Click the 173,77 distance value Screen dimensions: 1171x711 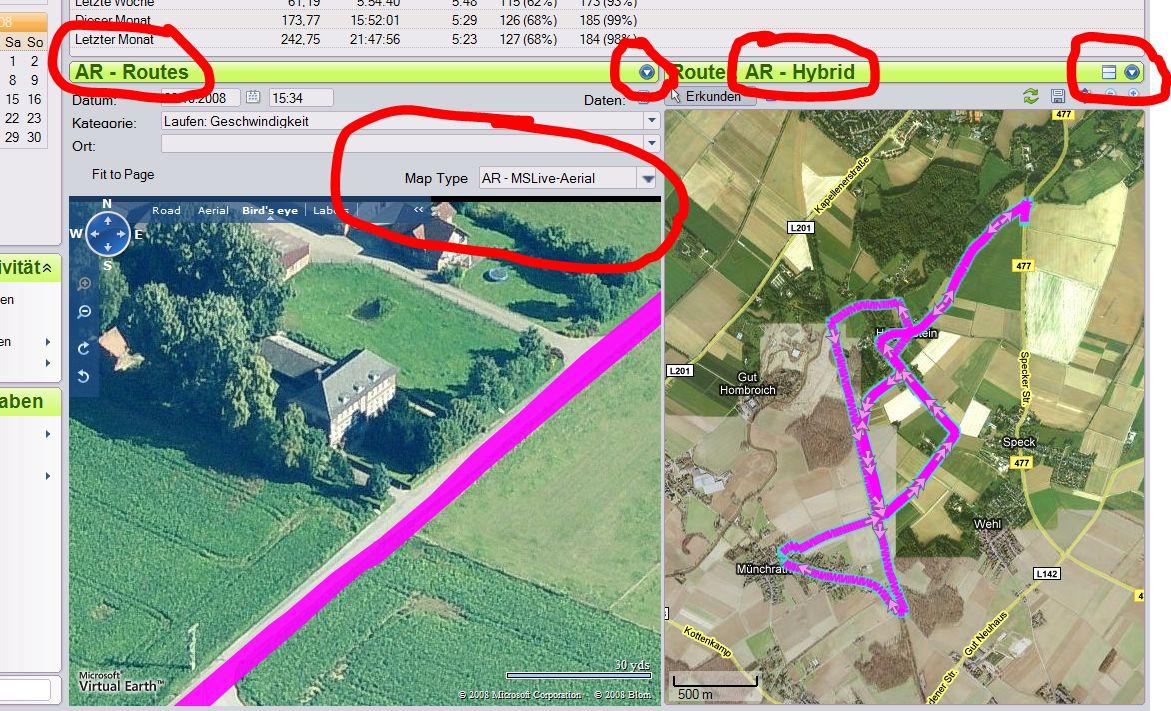[300, 20]
